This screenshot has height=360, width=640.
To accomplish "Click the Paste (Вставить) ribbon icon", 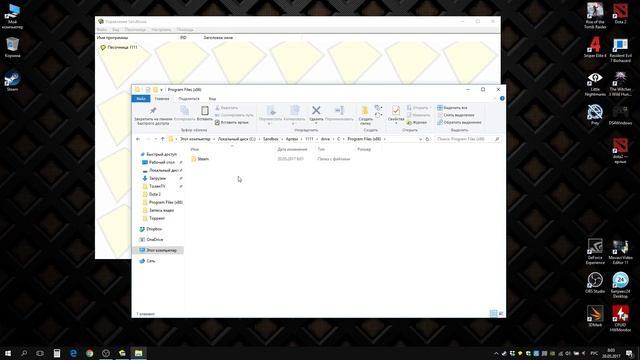I will 204,113.
